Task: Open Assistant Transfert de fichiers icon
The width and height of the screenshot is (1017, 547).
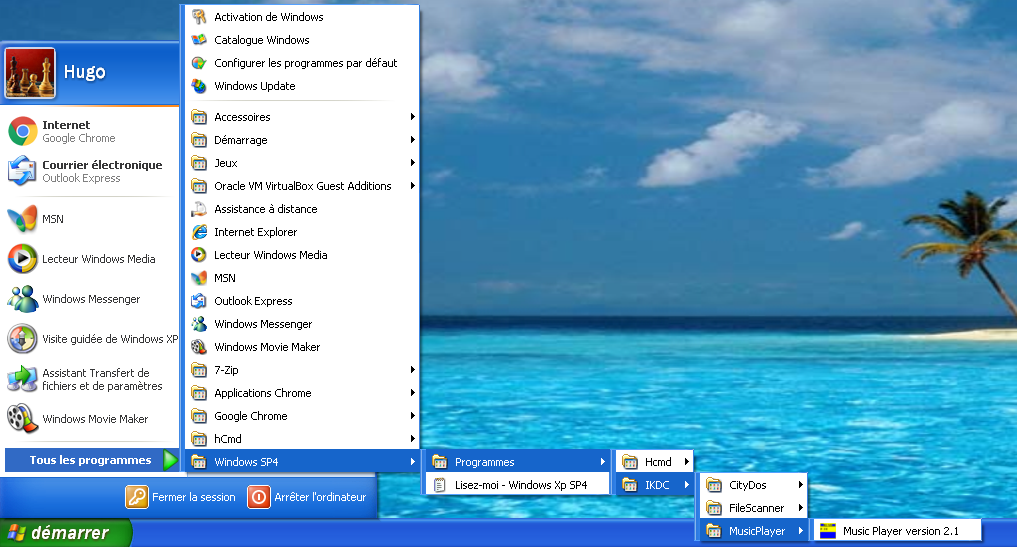Action: click(23, 379)
